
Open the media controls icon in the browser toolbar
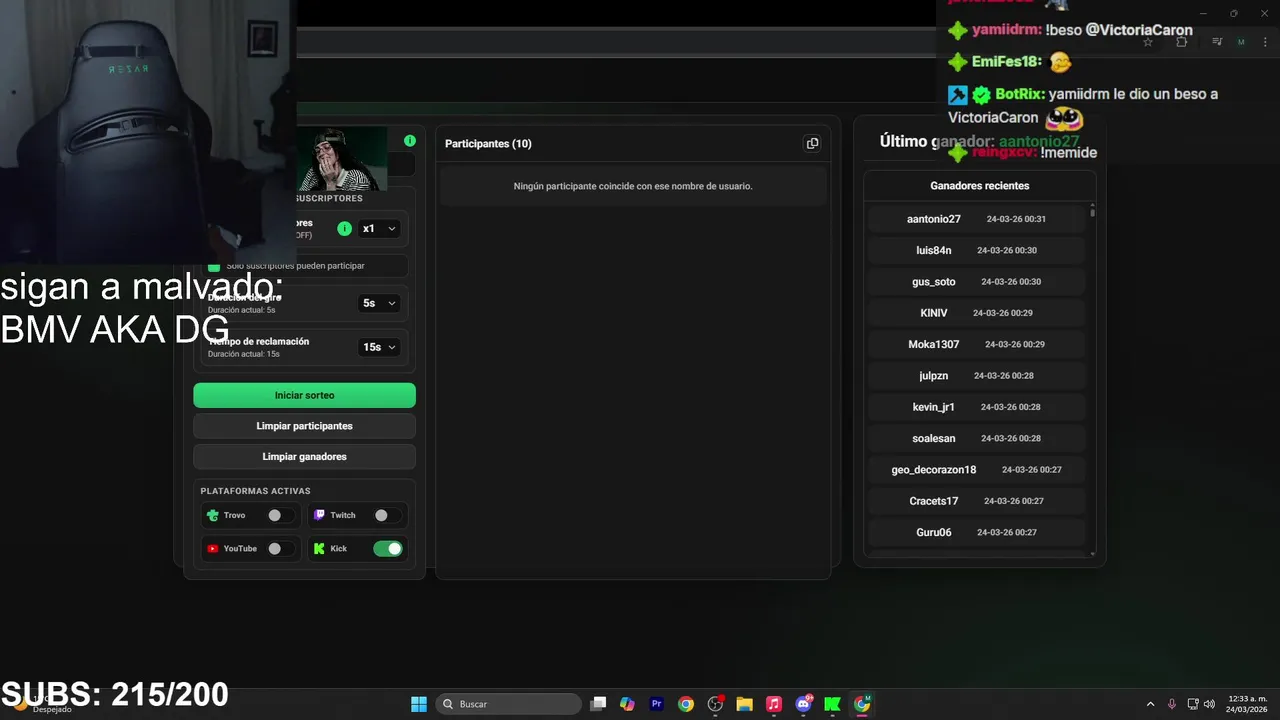tap(1217, 42)
